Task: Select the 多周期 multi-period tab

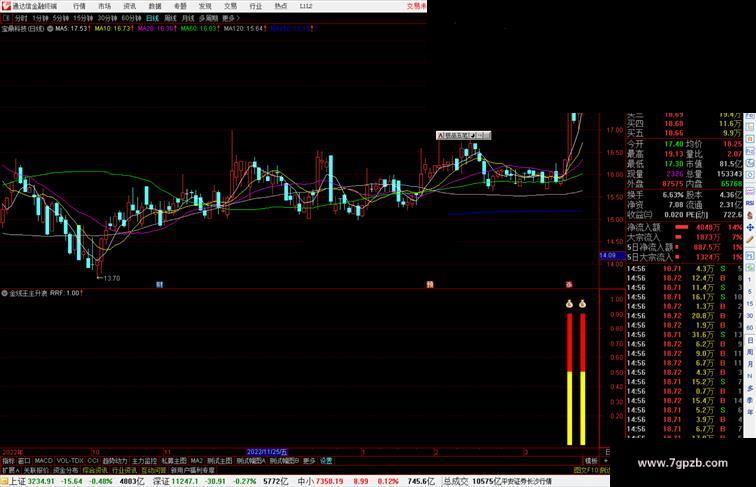Action: [x=208, y=18]
